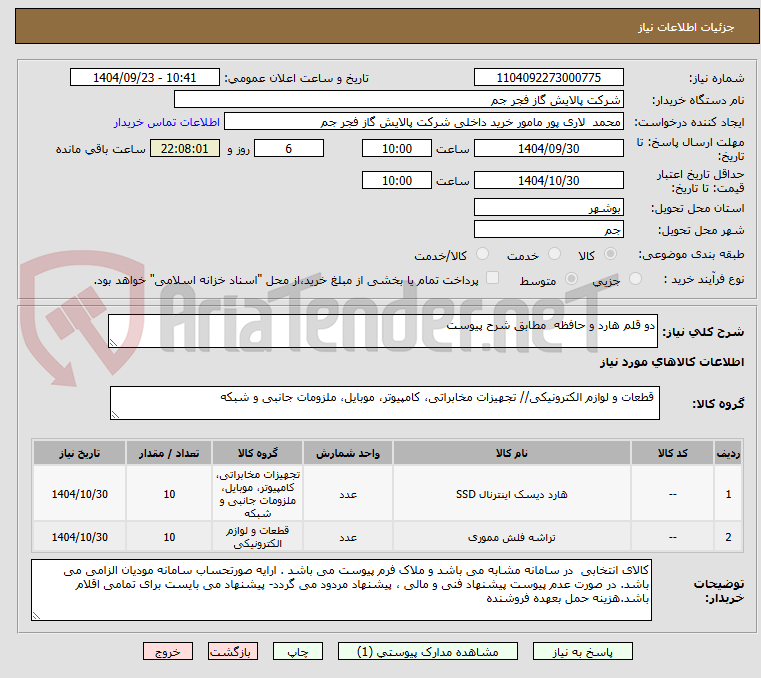Click the ایجاد کننده درخواست field
The width and height of the screenshot is (761, 678).
(x=424, y=122)
